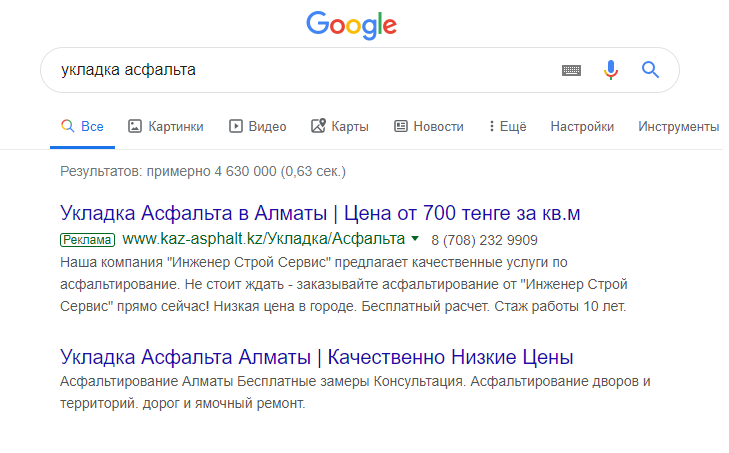The height and width of the screenshot is (453, 729).
Task: Click phone number 8 (708) 232 9909
Action: [x=484, y=240]
